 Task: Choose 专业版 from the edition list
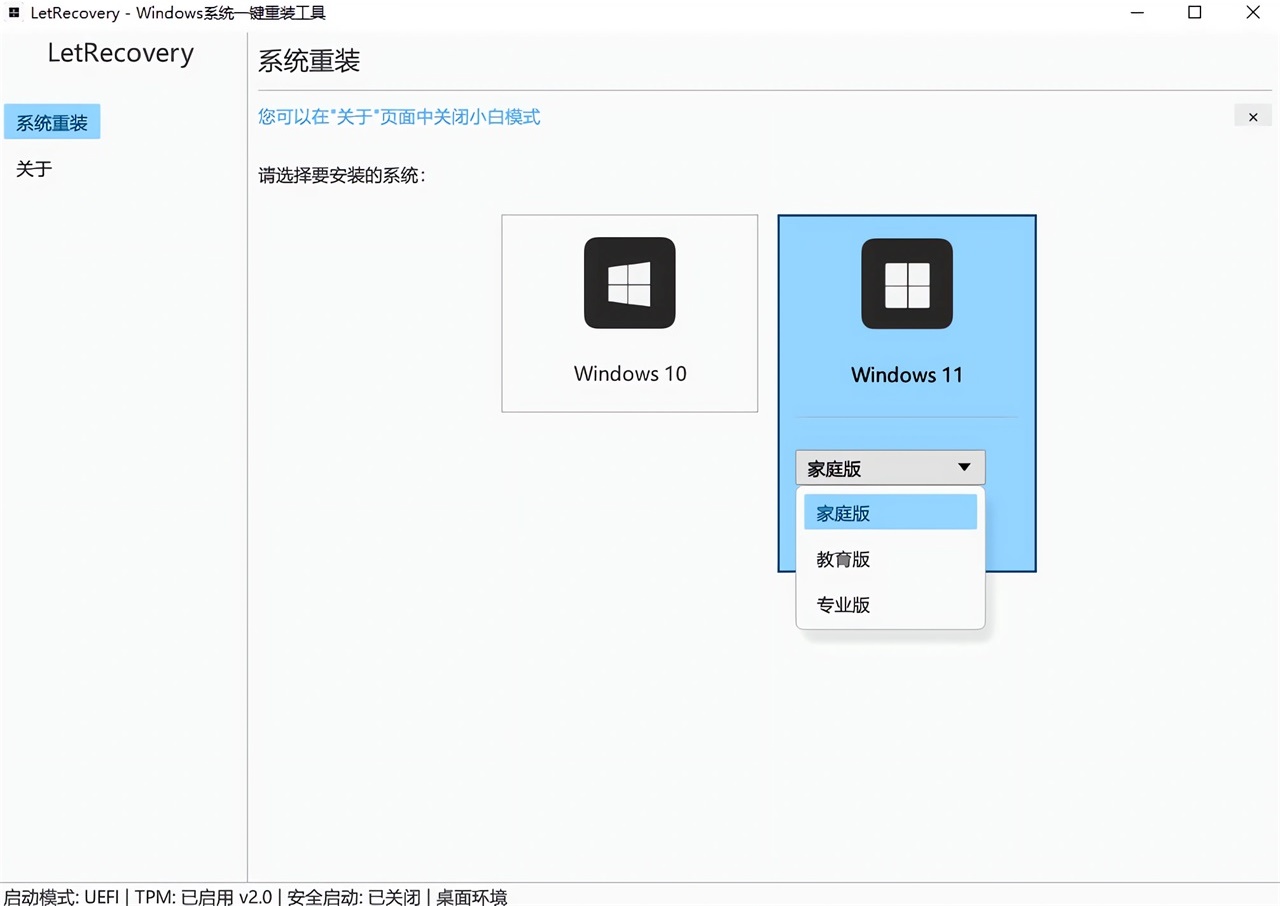pos(890,604)
